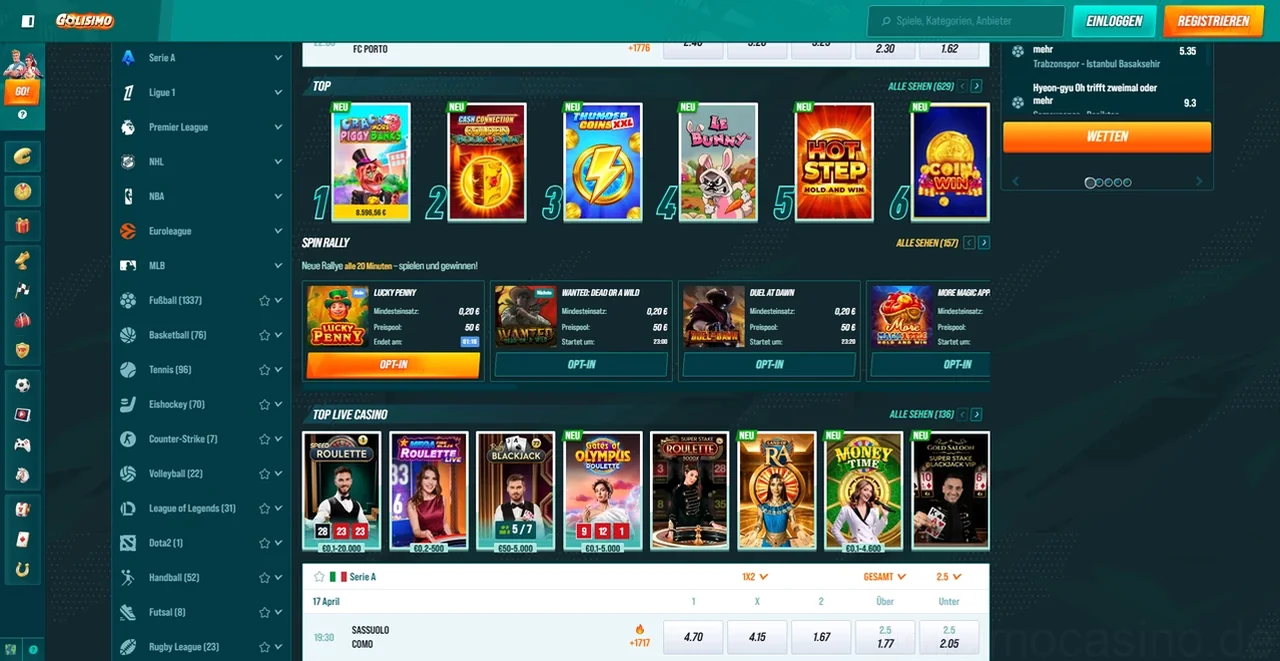Open the Thunder Coins XXL game thumbnail
The image size is (1280, 661).
click(602, 162)
